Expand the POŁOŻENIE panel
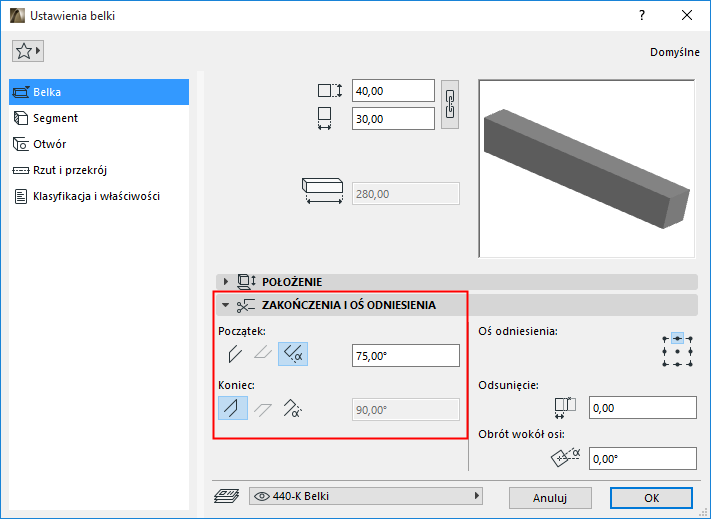The height and width of the screenshot is (519, 711). (225, 282)
